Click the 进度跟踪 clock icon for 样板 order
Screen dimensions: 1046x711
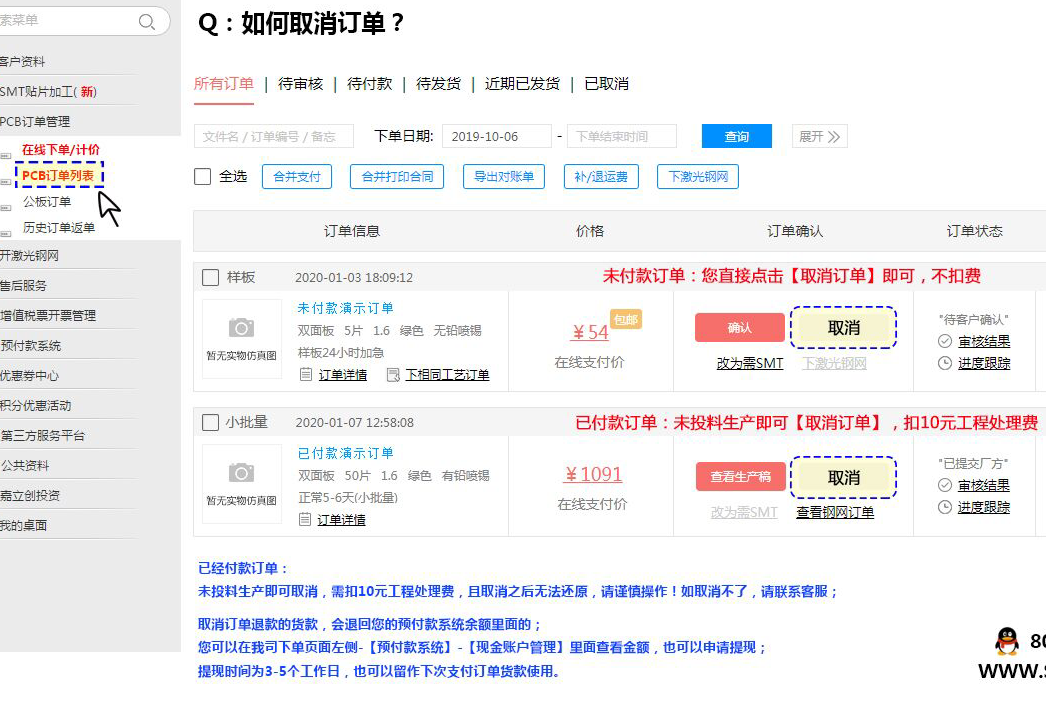(x=945, y=363)
